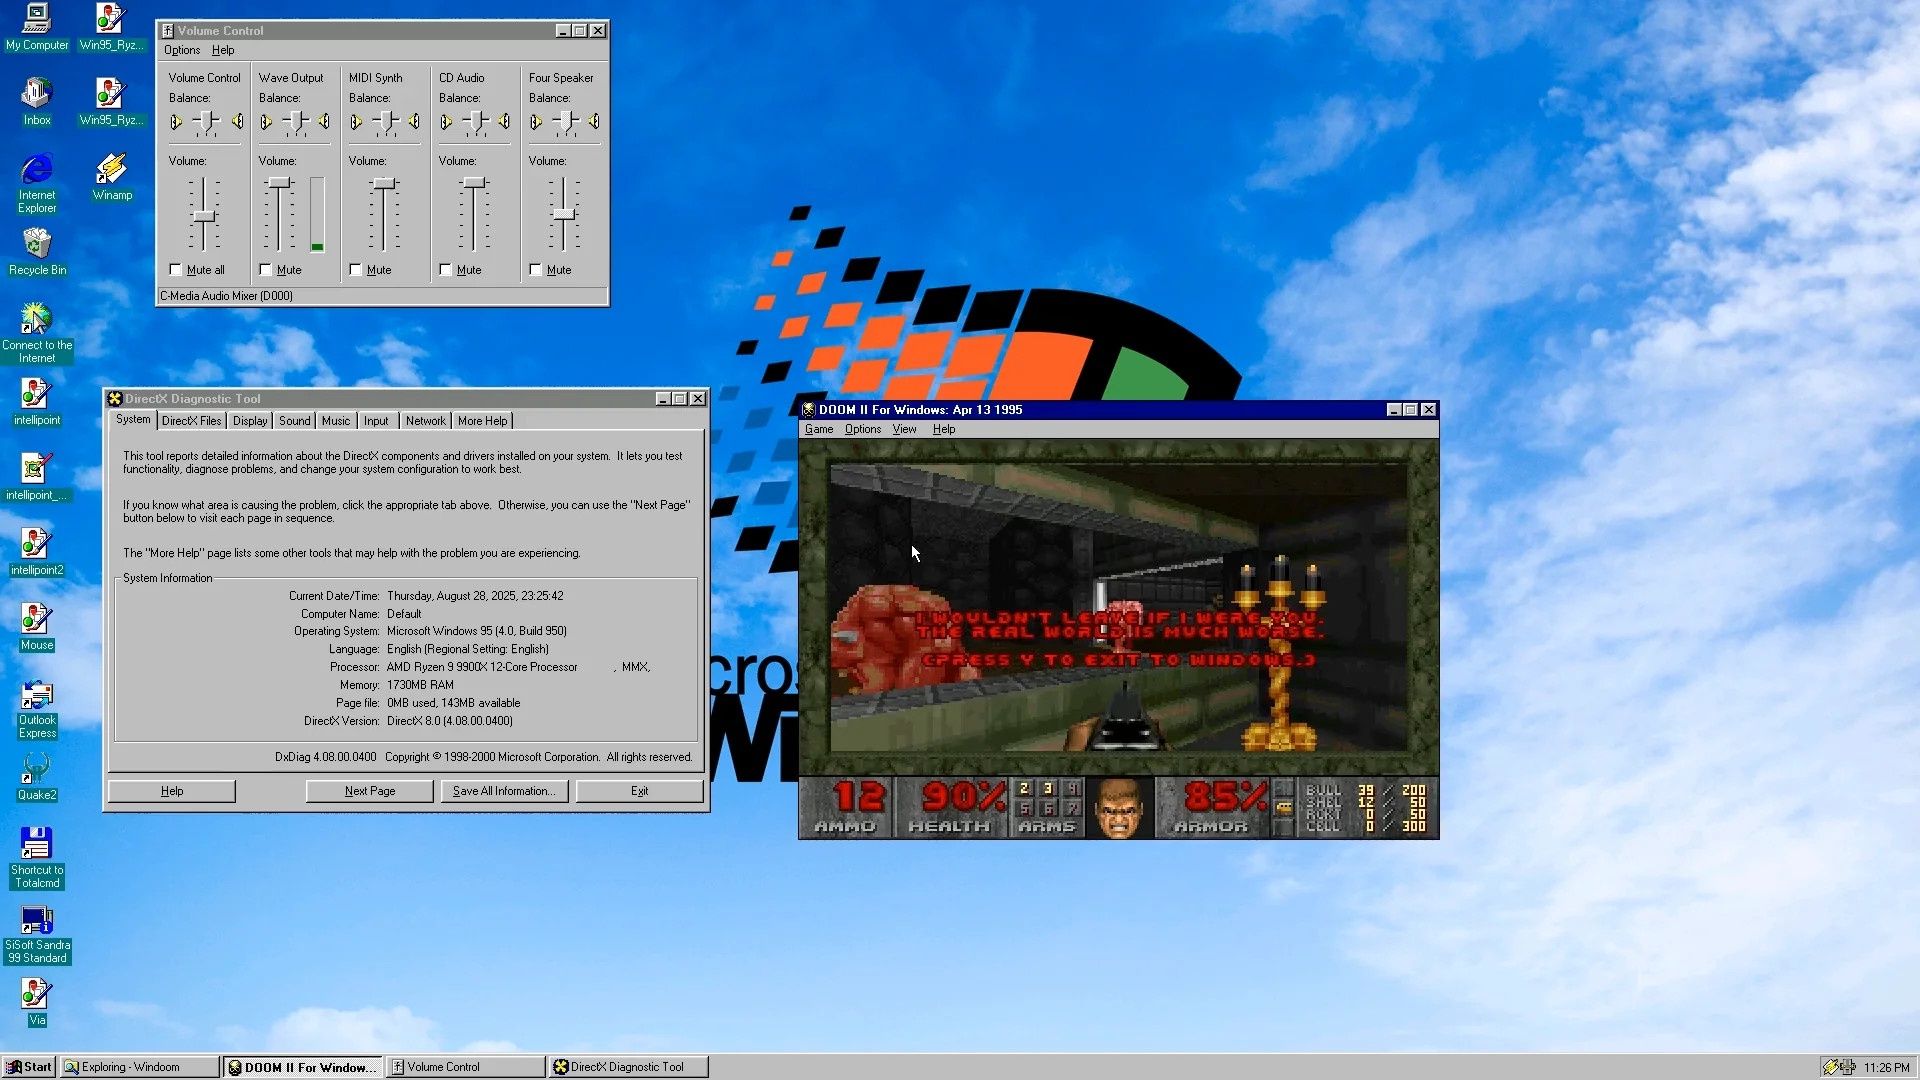Viewport: 1920px width, 1080px height.
Task: Click the Four Speaker volume slider
Action: tap(564, 215)
